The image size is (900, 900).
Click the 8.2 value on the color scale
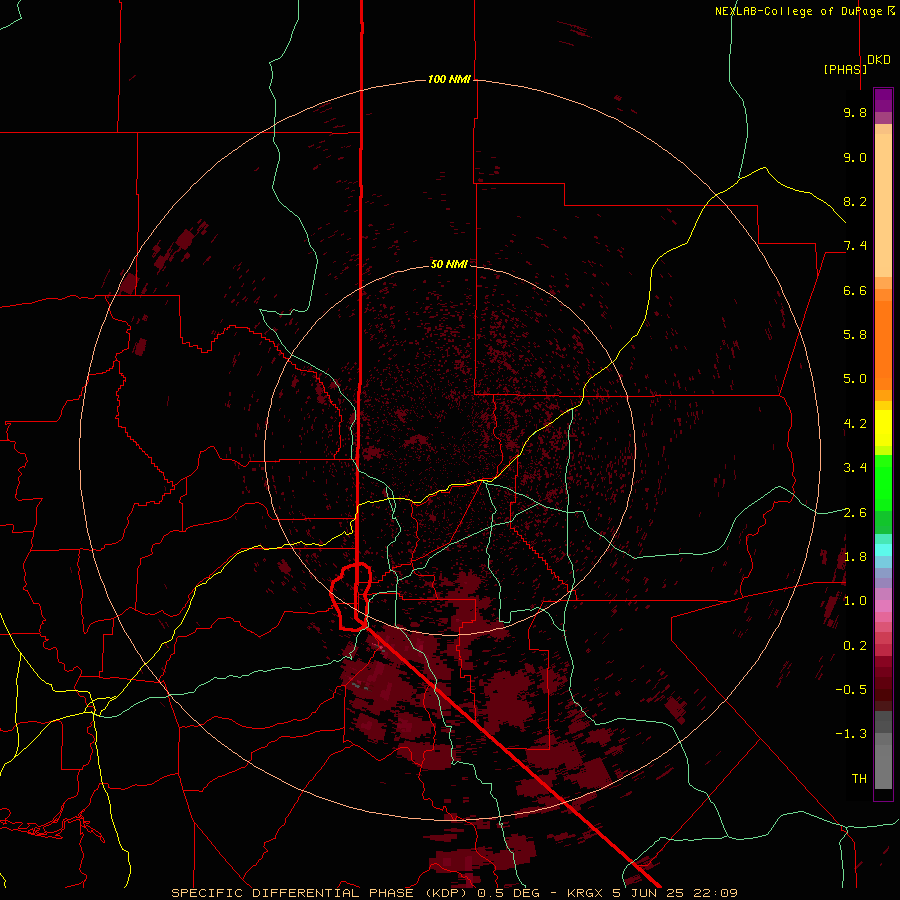(x=855, y=201)
